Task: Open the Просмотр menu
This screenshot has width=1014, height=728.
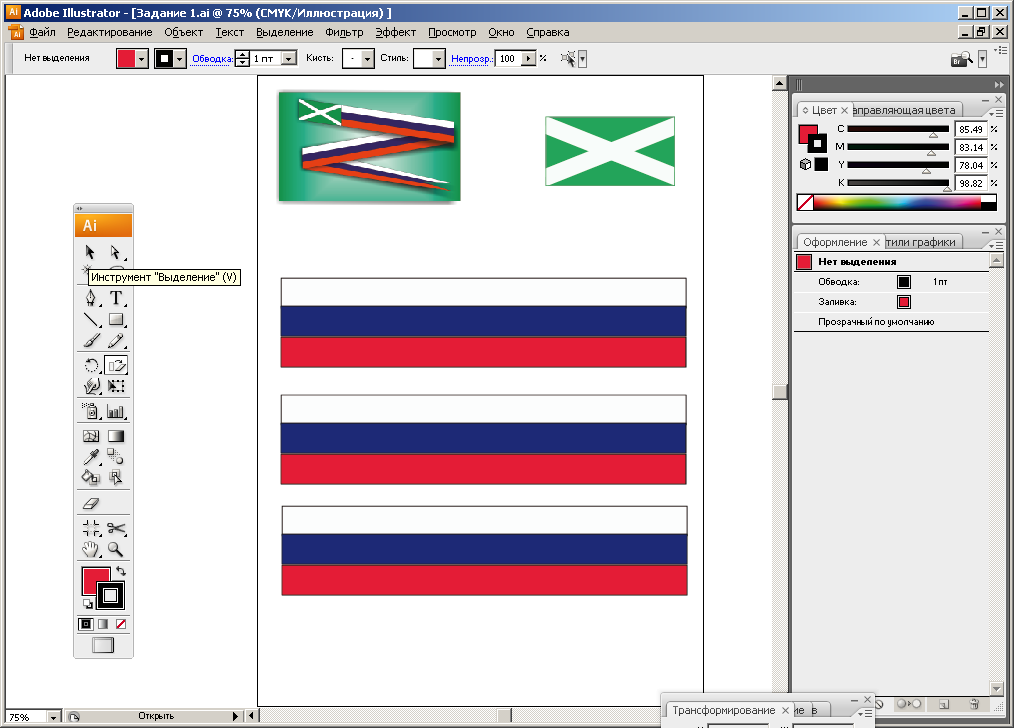Action: pos(452,32)
